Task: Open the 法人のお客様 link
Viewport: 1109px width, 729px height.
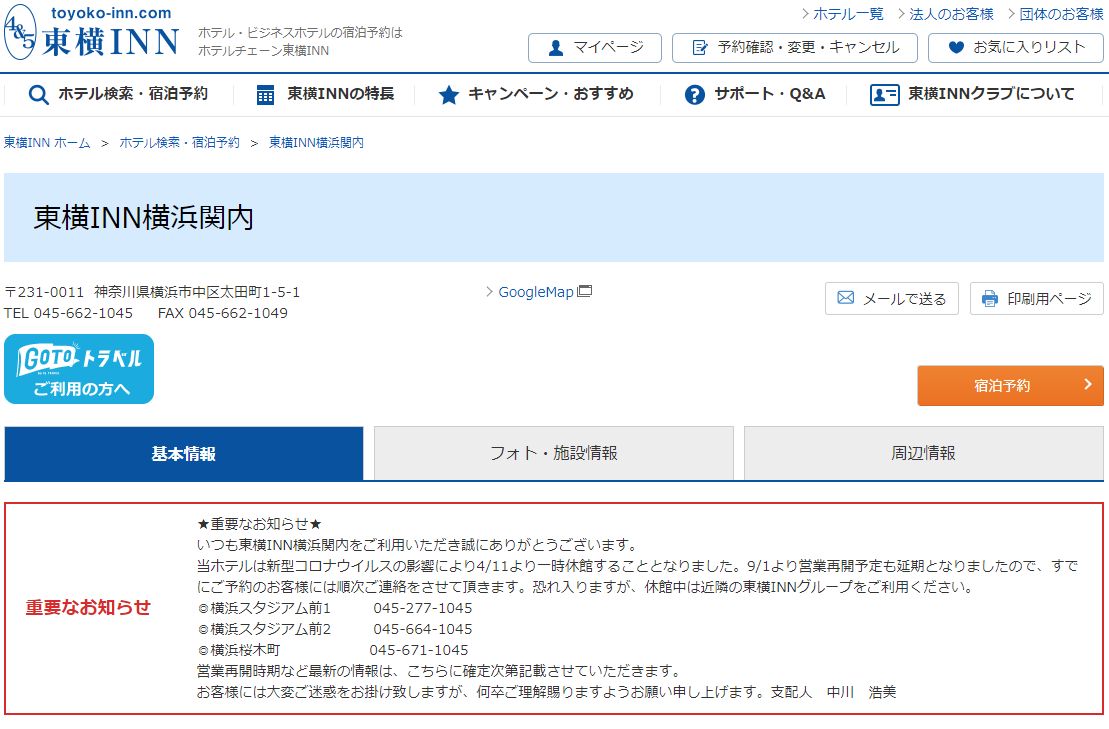Action: 951,14
